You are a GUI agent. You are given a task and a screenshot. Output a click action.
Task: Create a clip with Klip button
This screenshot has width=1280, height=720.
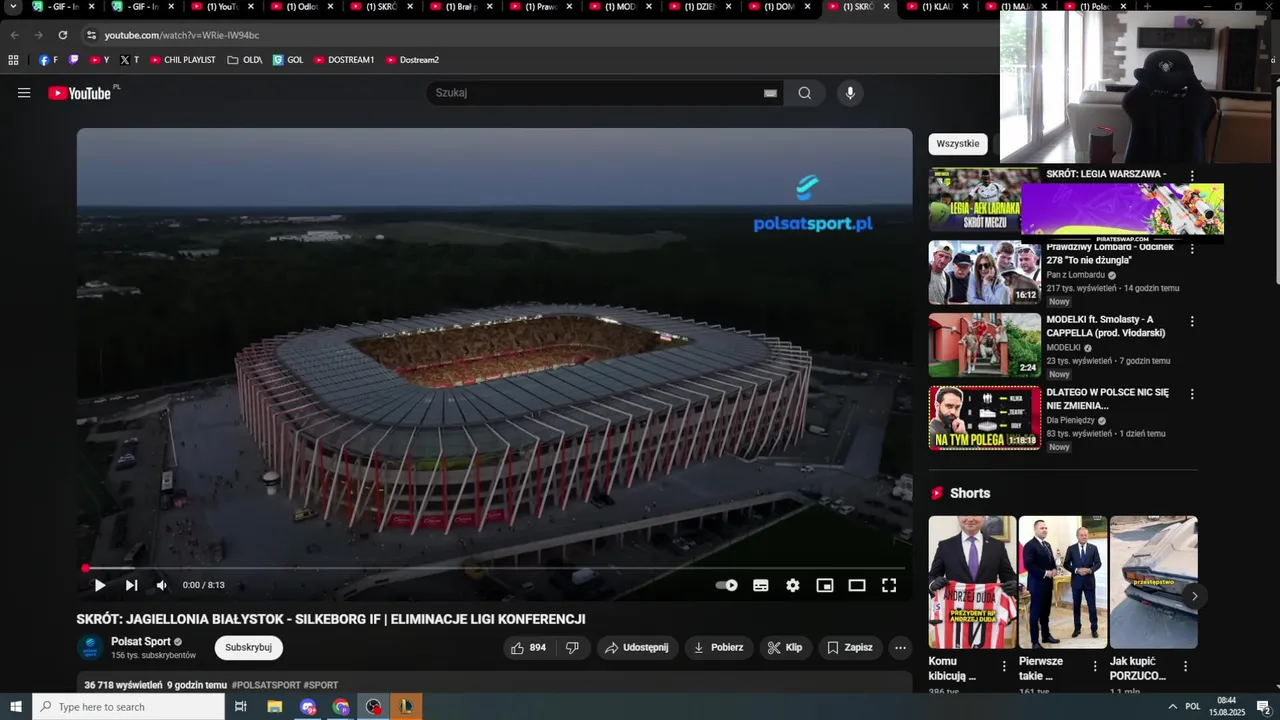(x=785, y=647)
